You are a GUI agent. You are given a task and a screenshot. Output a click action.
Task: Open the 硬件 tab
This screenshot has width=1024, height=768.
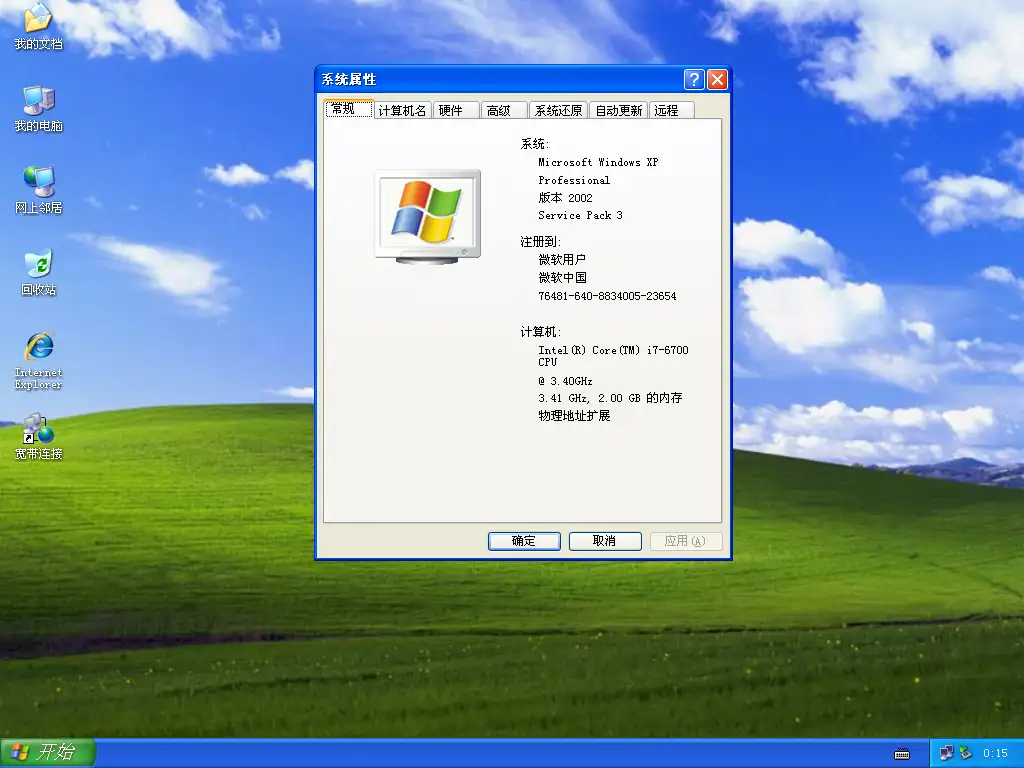456,110
